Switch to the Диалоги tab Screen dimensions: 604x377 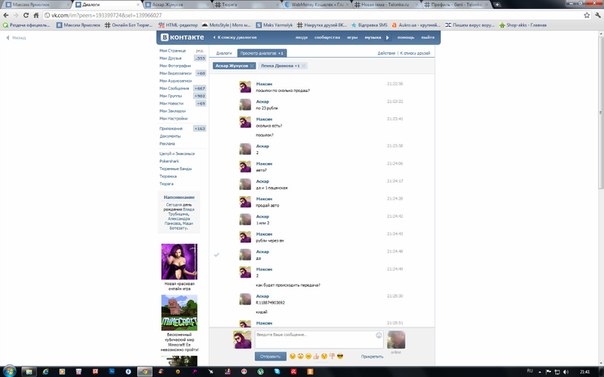tap(224, 53)
